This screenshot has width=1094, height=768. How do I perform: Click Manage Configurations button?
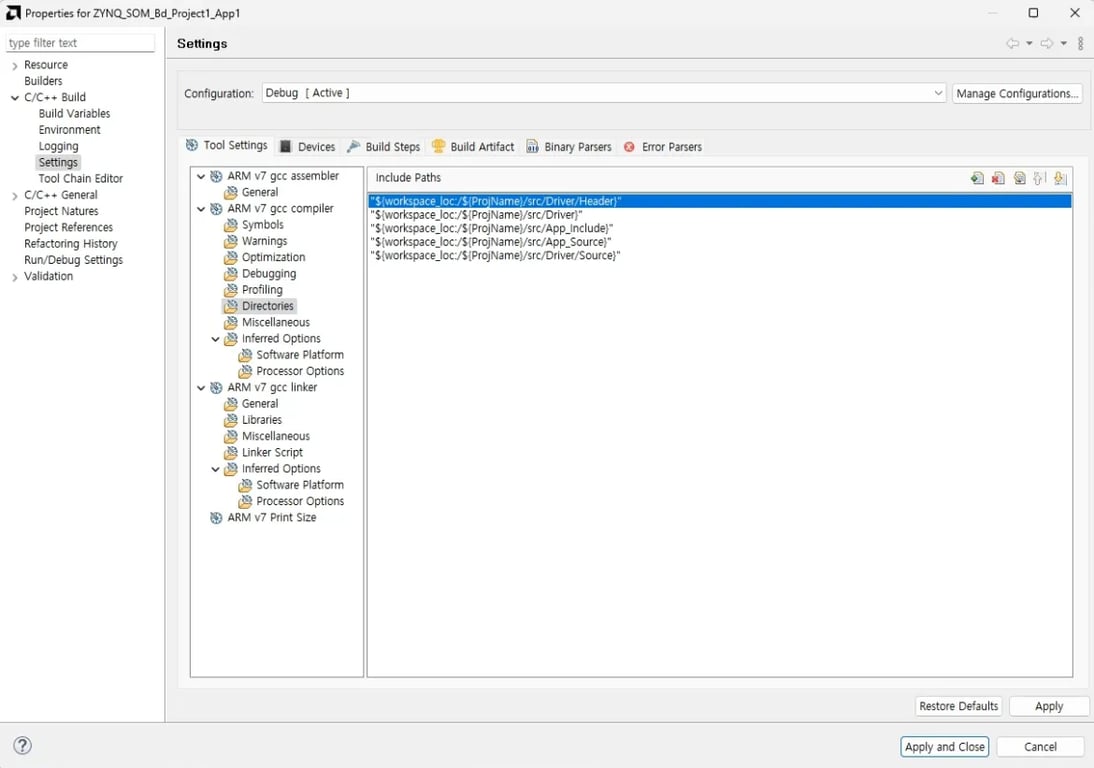click(x=1017, y=93)
